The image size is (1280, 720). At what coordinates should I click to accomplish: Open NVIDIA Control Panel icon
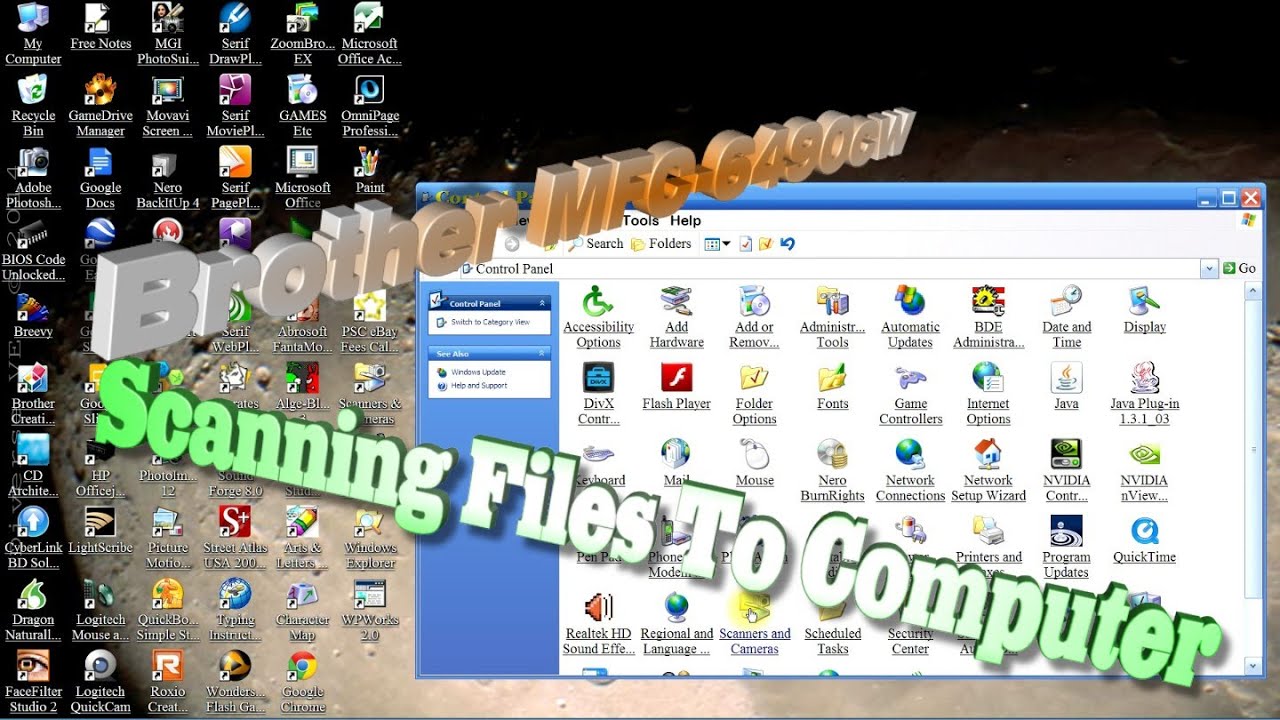tap(1066, 471)
